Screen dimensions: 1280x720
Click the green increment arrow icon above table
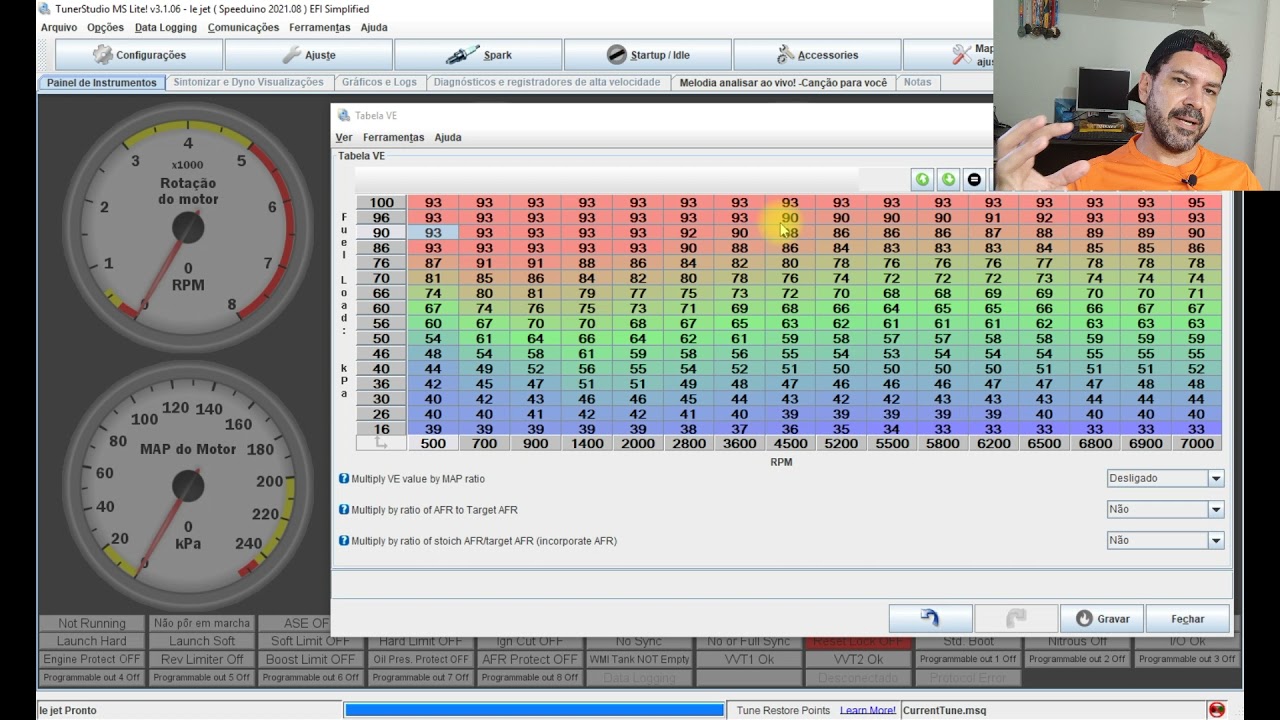coord(922,180)
